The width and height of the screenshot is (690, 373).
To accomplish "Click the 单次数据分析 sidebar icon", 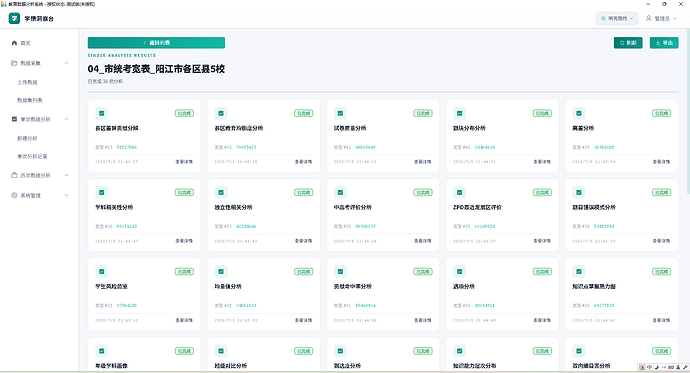I will click(14, 119).
